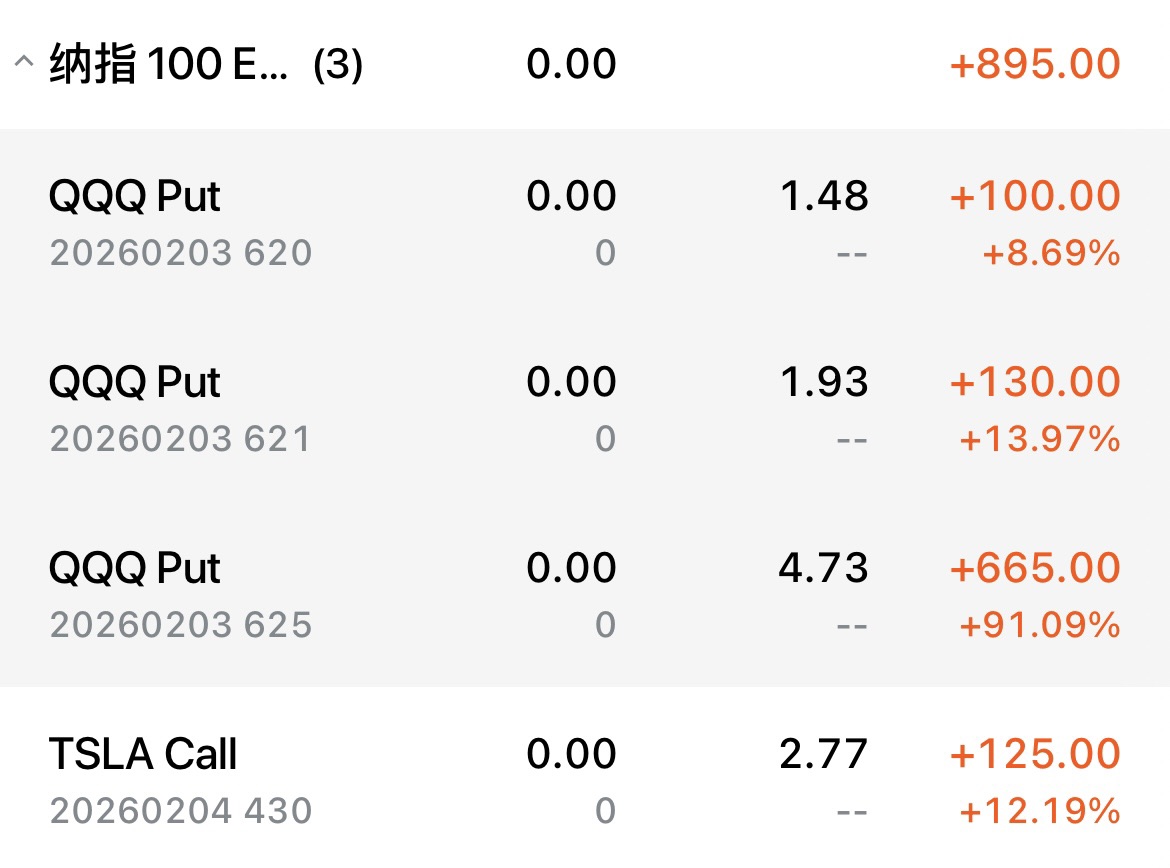
Task: Click the 4.73 cost price value
Action: 823,568
